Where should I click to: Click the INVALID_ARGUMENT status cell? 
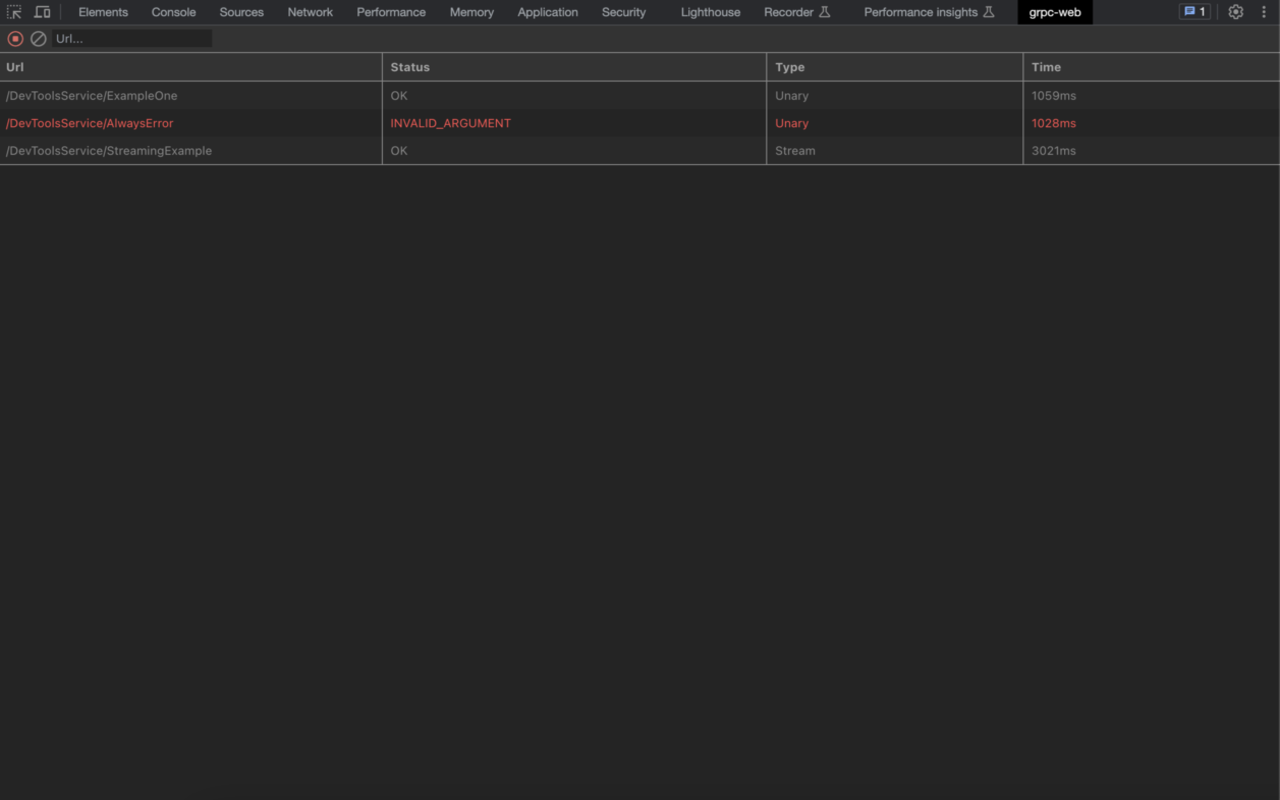451,123
